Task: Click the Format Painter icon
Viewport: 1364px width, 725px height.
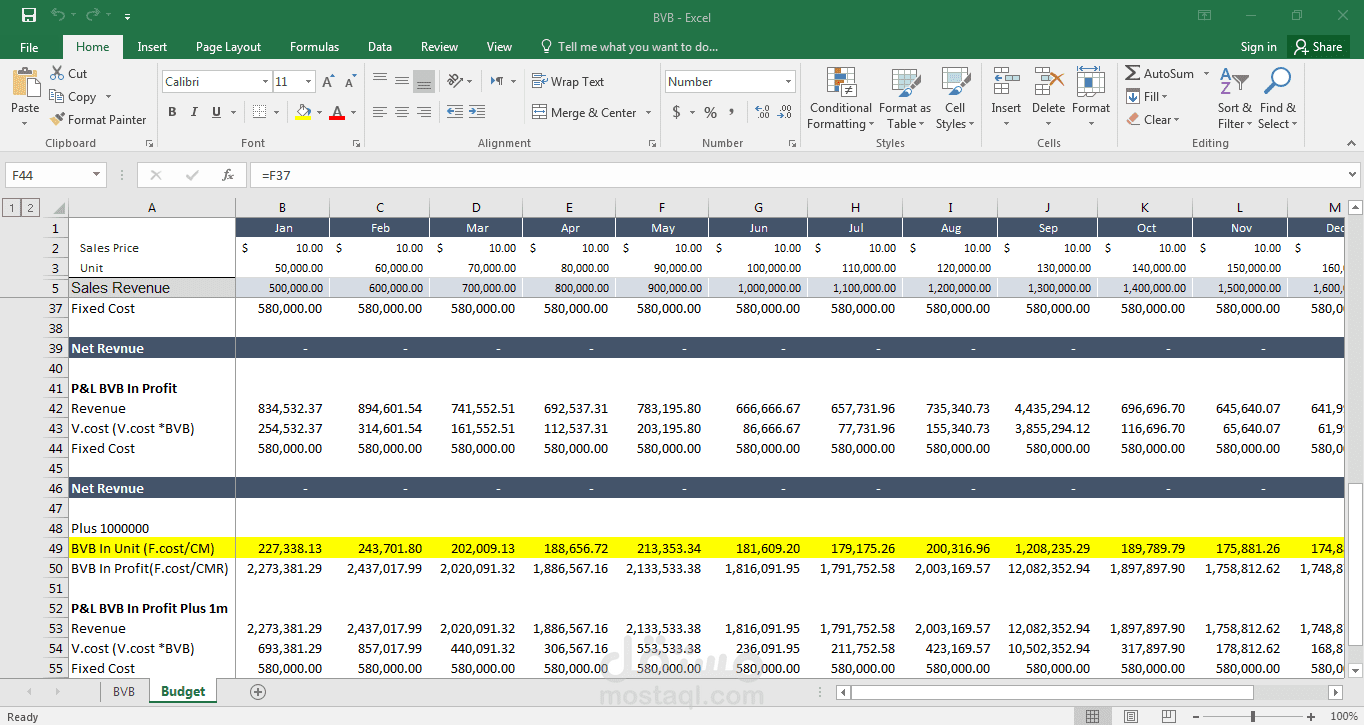Action: [x=58, y=119]
